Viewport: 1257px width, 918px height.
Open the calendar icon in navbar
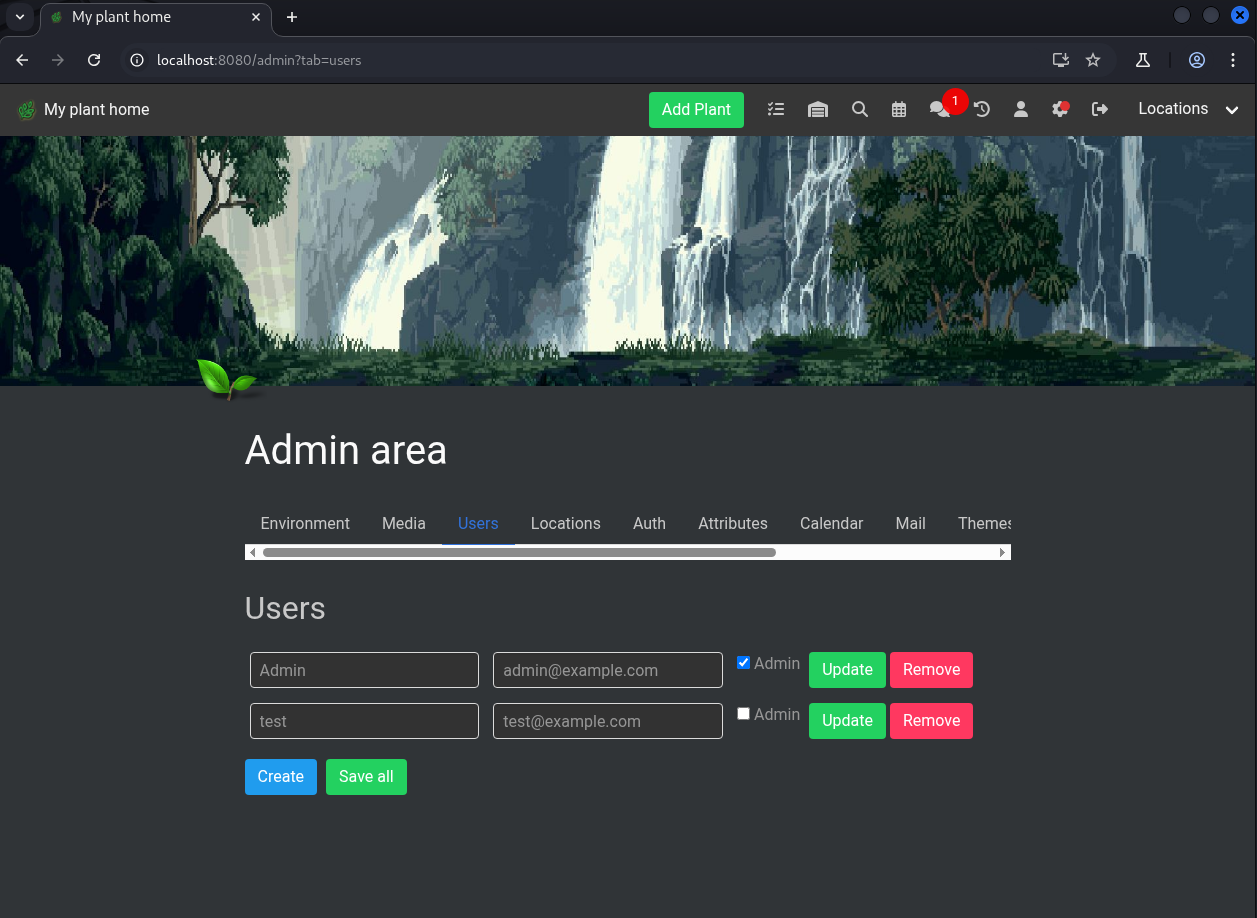click(899, 109)
